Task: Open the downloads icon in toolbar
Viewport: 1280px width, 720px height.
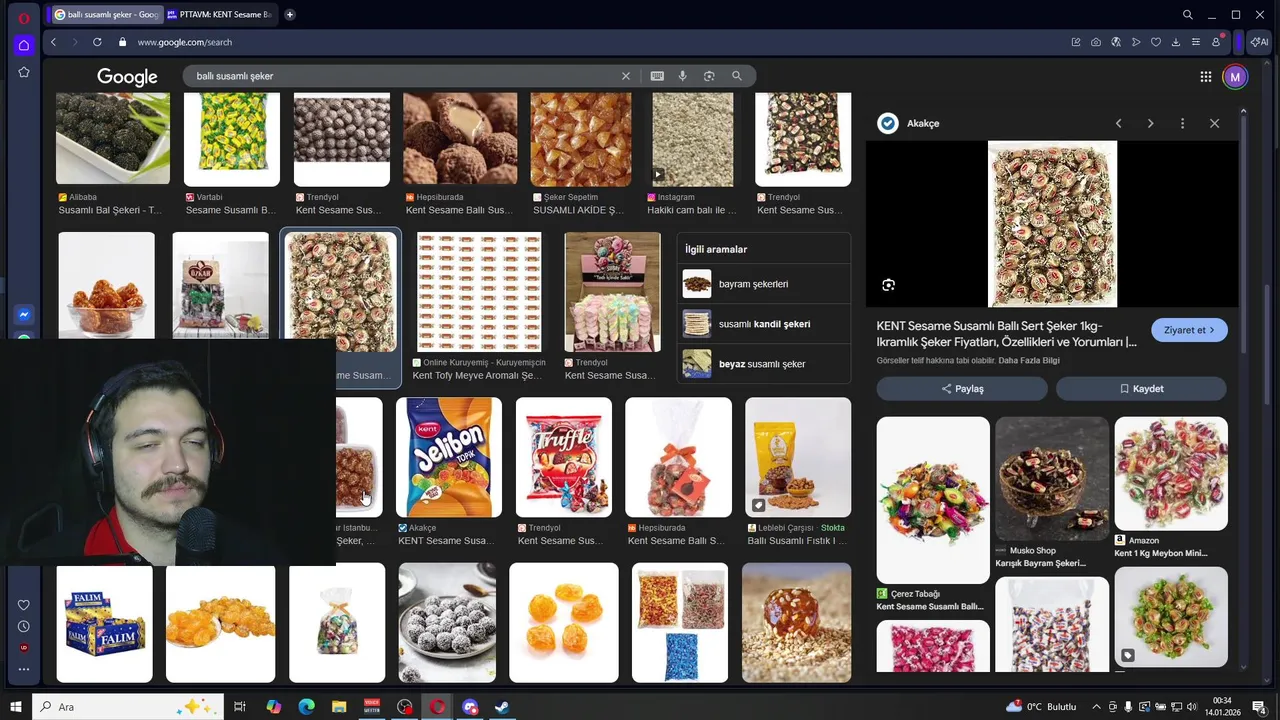Action: (x=1176, y=42)
